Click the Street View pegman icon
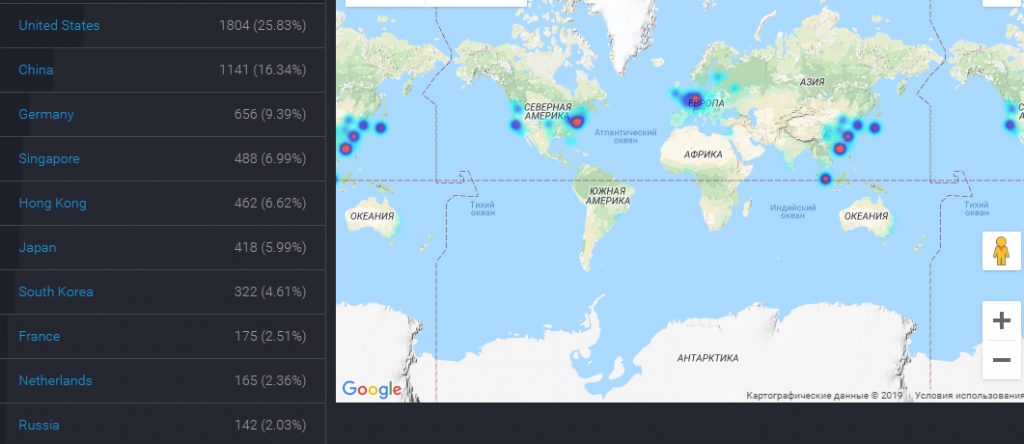The width and height of the screenshot is (1024, 444). click(x=1001, y=251)
